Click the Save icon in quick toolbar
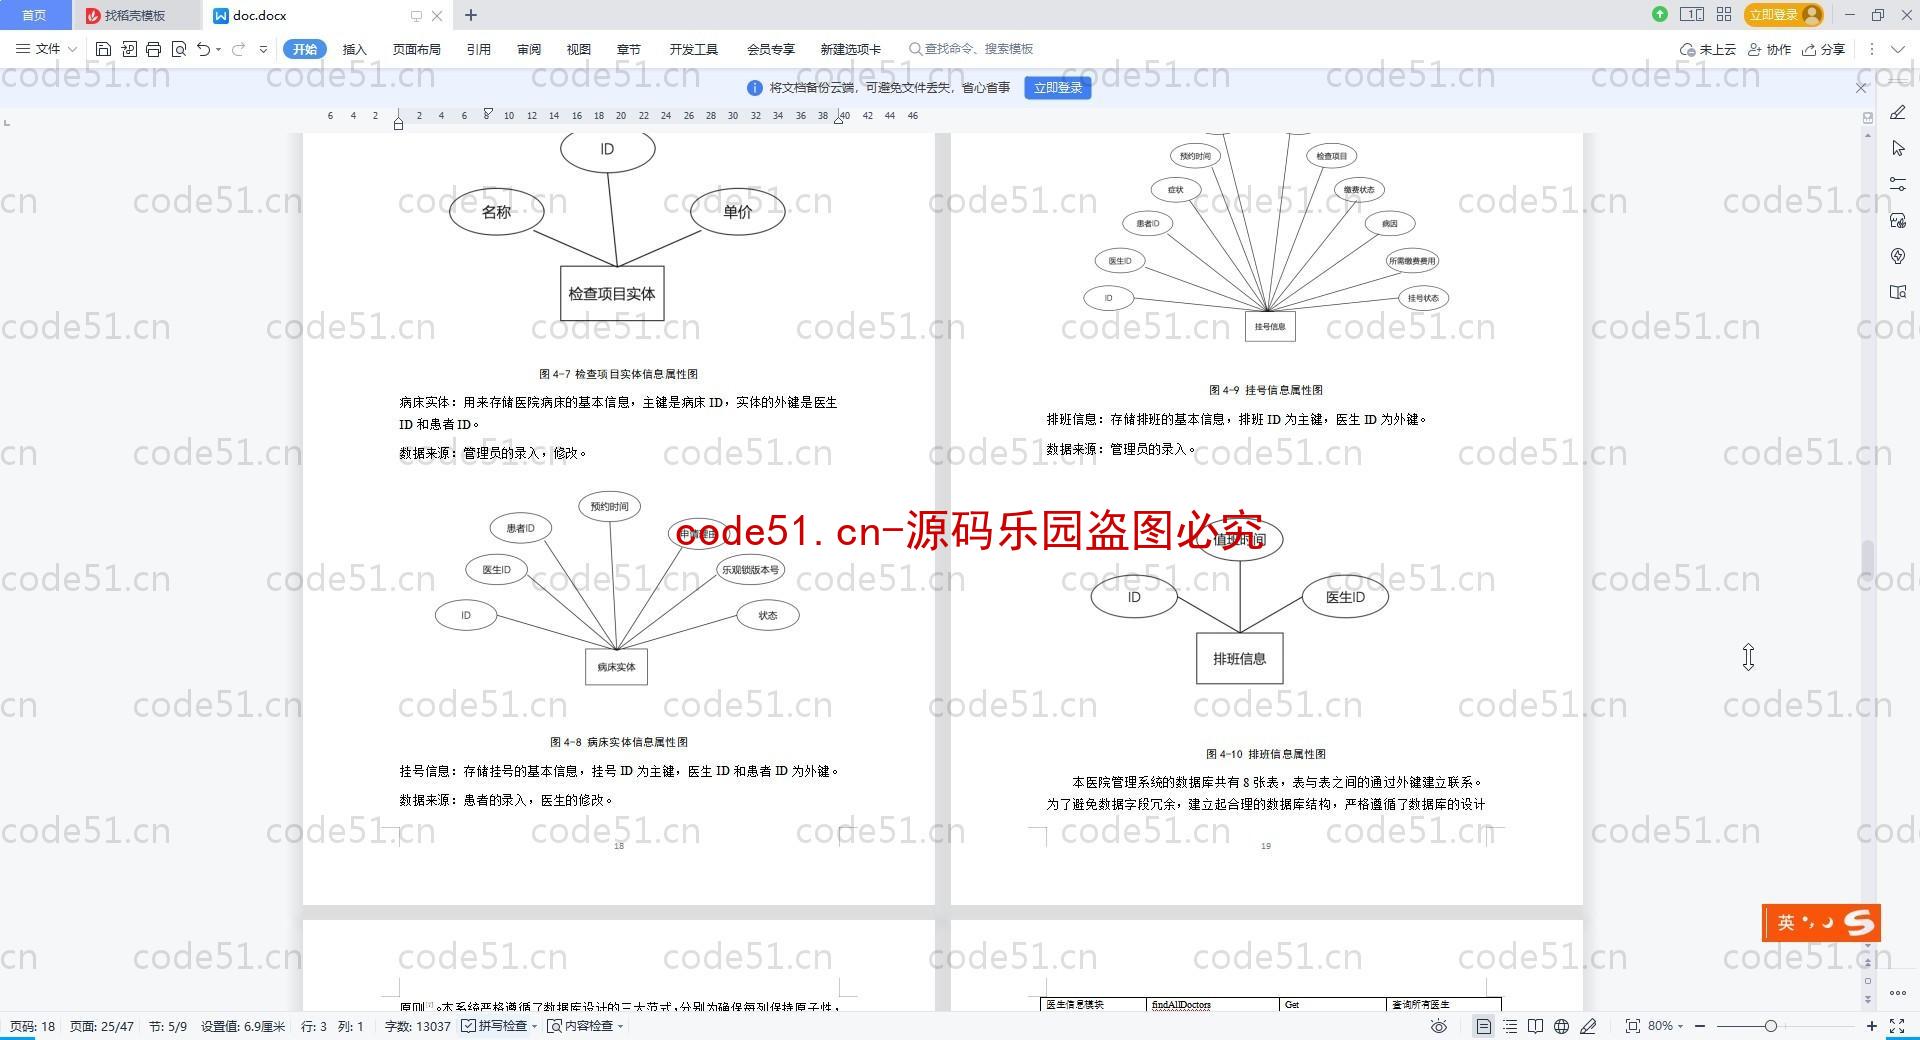Image resolution: width=1920 pixels, height=1040 pixels. [103, 49]
